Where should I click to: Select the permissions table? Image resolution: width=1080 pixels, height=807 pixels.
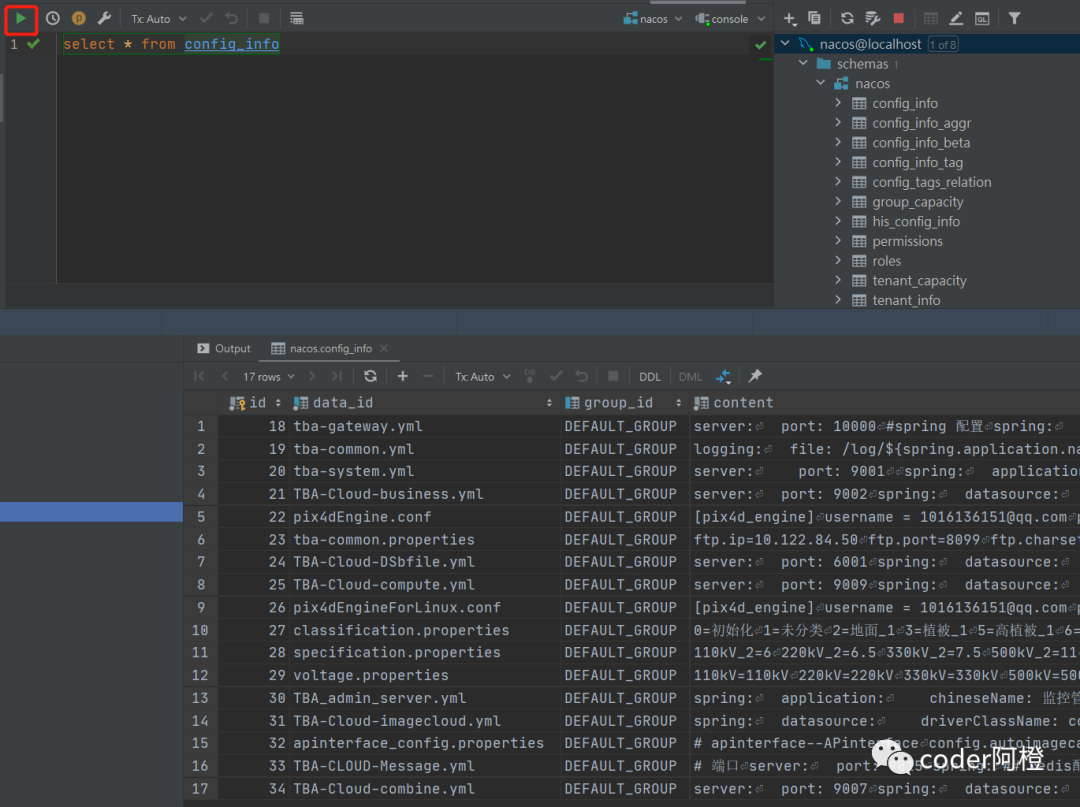coord(907,241)
